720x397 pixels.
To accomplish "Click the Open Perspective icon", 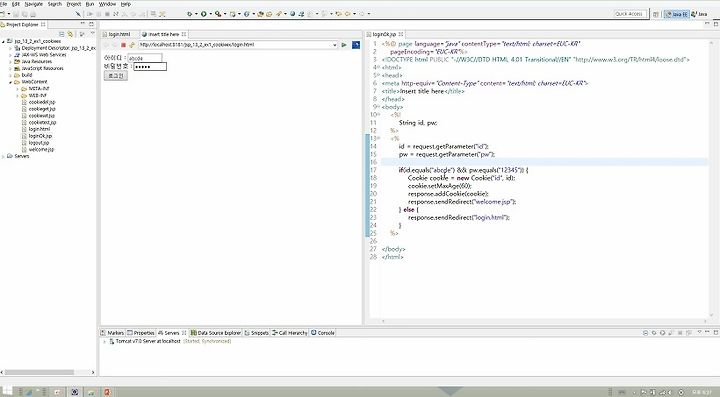I will tap(656, 14).
